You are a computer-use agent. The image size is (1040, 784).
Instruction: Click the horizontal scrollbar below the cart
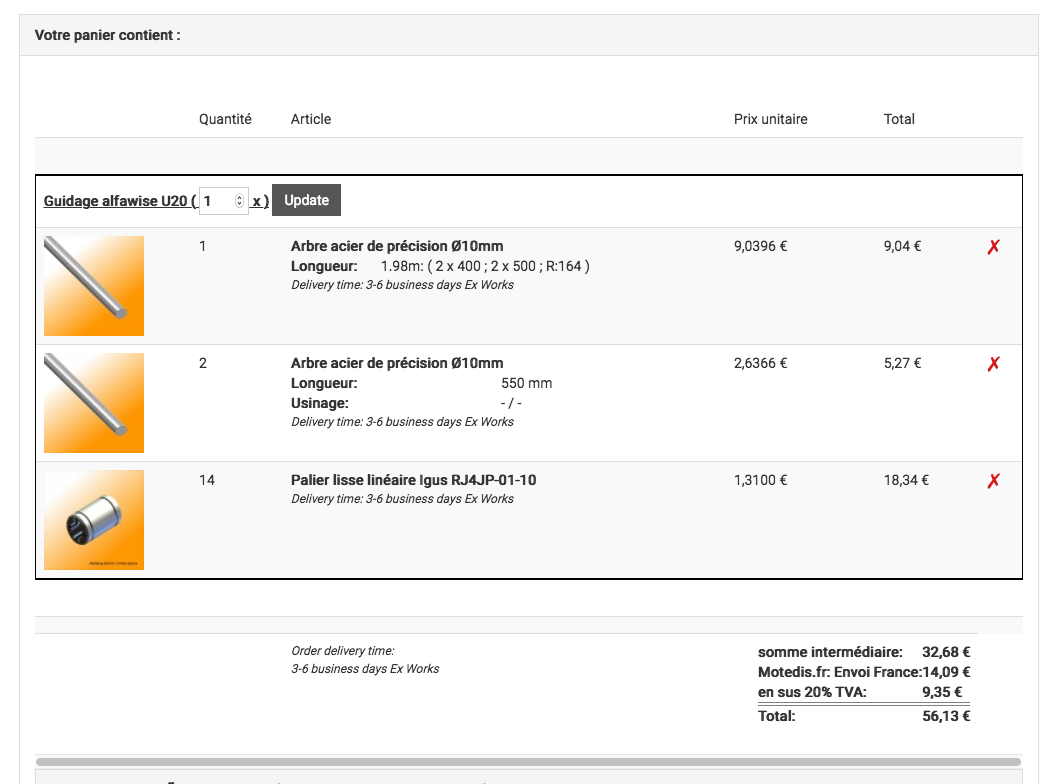[528, 762]
